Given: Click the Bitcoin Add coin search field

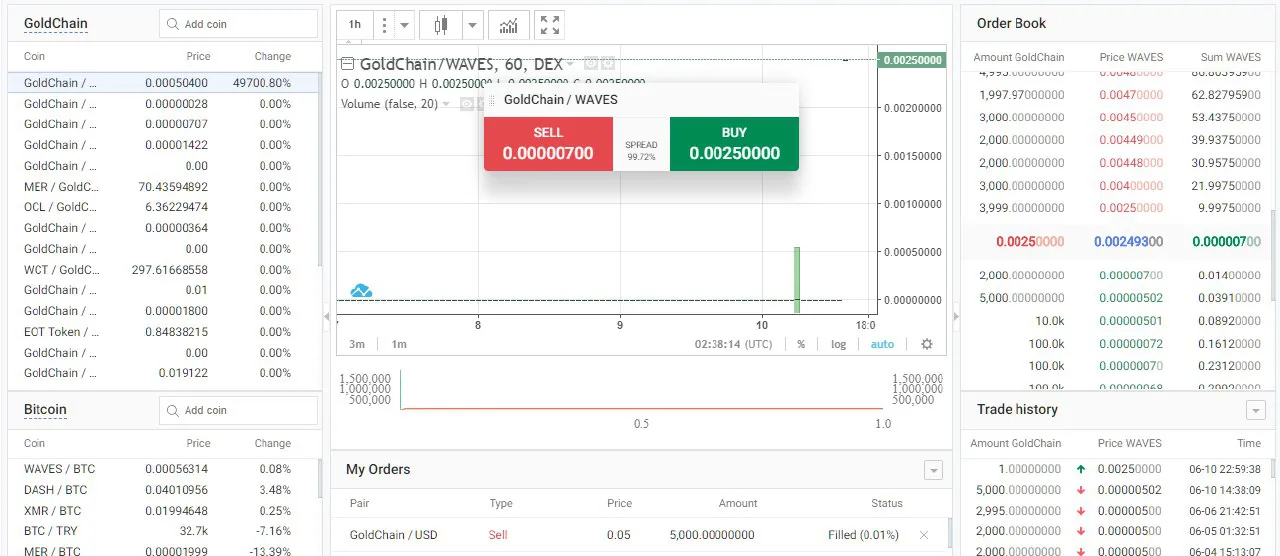Looking at the screenshot, I should tap(238, 410).
